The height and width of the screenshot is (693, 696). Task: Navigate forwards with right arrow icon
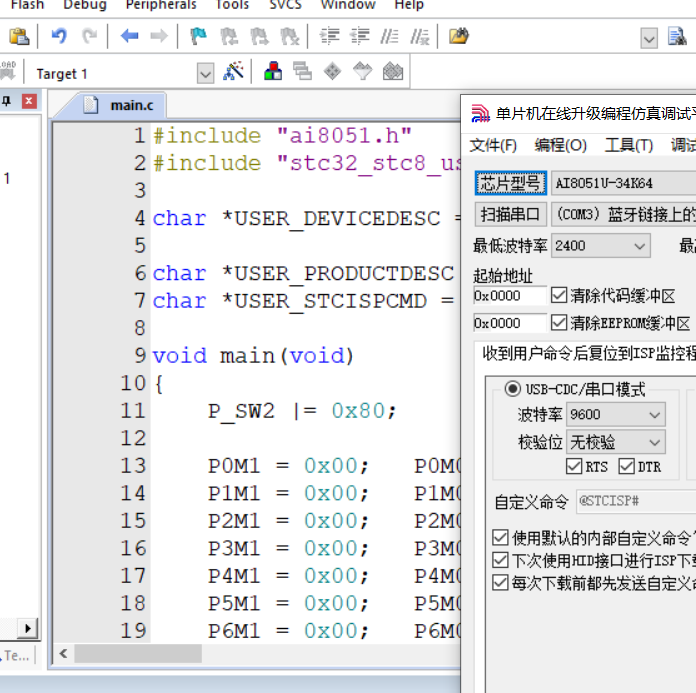click(158, 36)
